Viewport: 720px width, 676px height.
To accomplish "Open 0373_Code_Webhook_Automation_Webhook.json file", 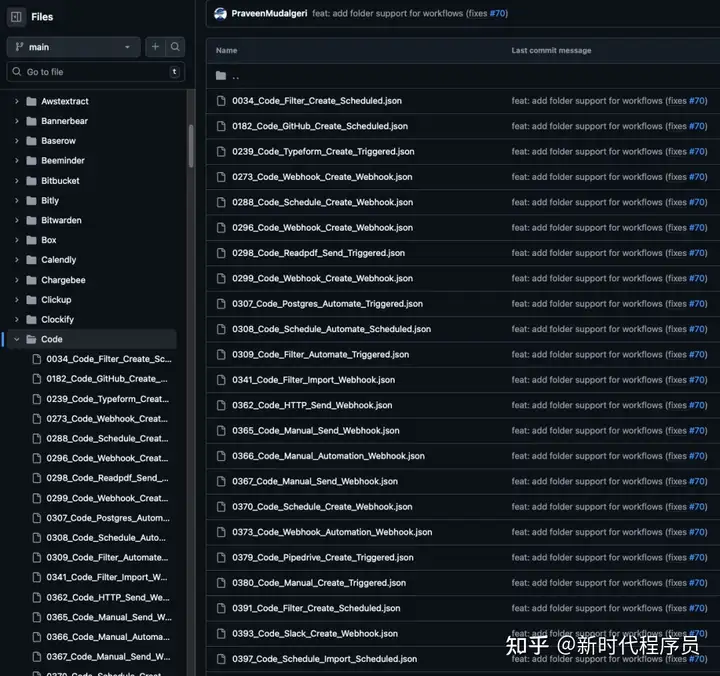I will (x=332, y=532).
